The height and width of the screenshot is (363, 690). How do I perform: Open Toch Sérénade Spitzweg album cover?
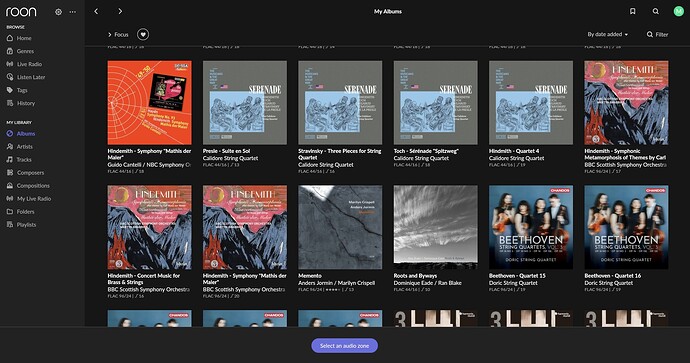pos(436,103)
